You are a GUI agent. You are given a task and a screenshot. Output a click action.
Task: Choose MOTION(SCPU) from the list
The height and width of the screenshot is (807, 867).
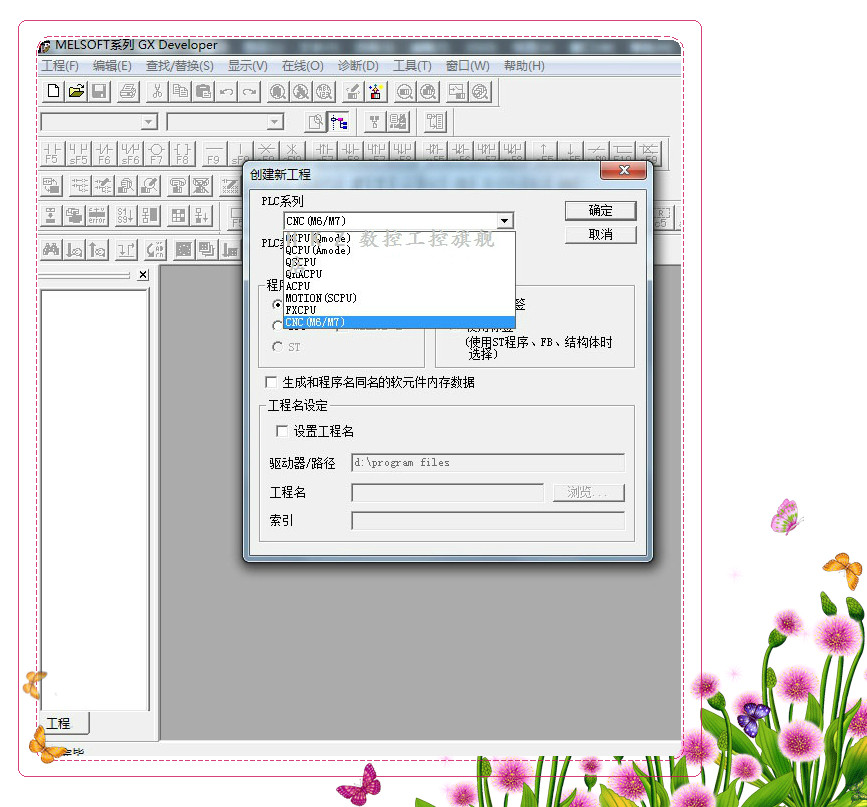click(x=399, y=298)
